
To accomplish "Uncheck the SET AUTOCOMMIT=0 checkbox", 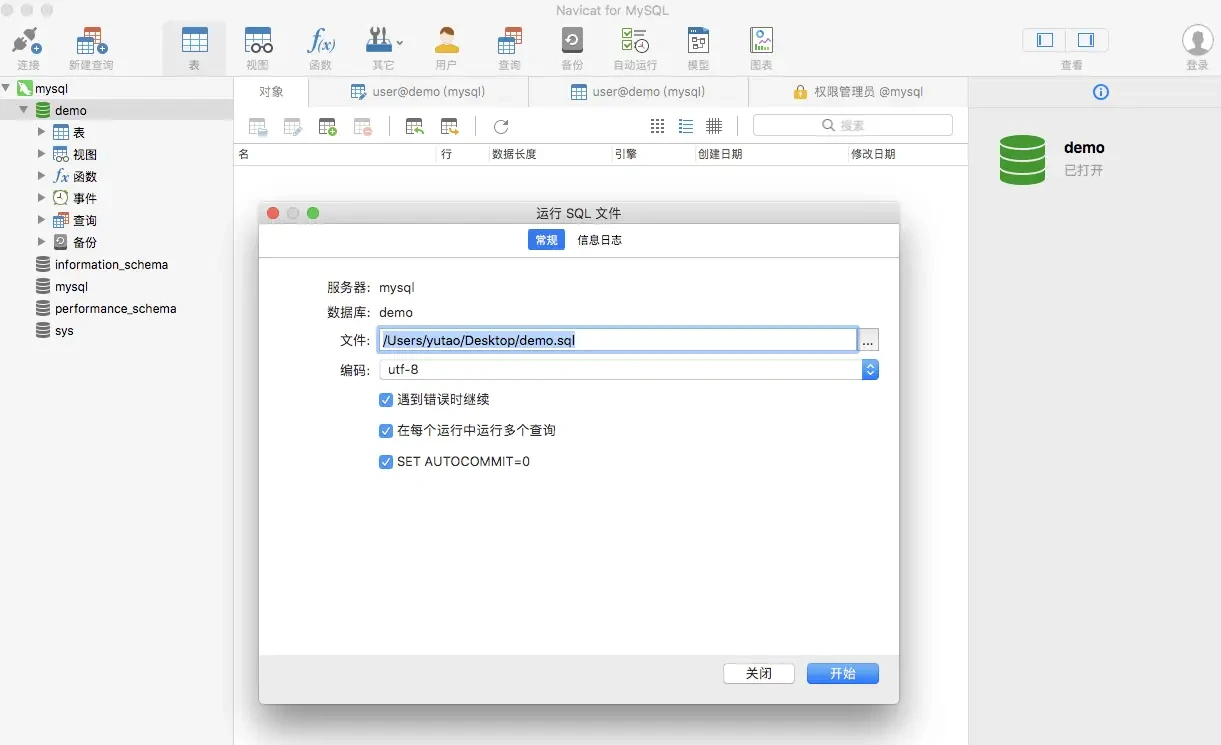I will [x=386, y=462].
